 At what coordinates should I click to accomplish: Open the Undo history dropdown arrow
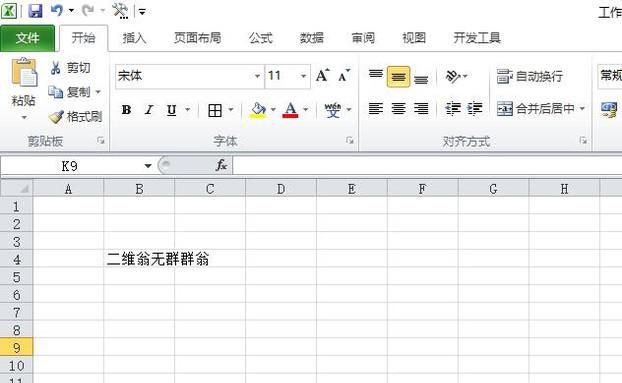[x=71, y=11]
